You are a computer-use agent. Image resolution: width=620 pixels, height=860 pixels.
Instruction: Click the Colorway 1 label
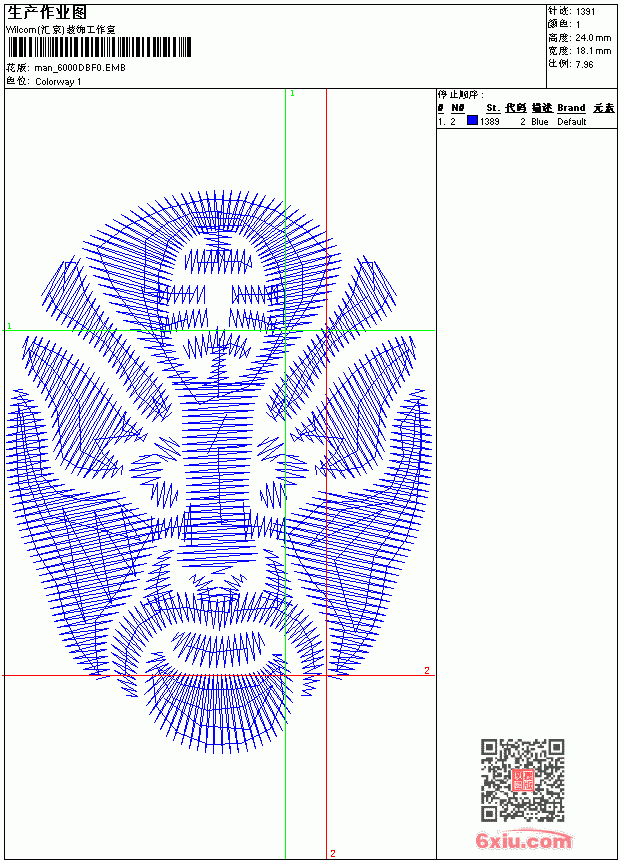[58, 82]
